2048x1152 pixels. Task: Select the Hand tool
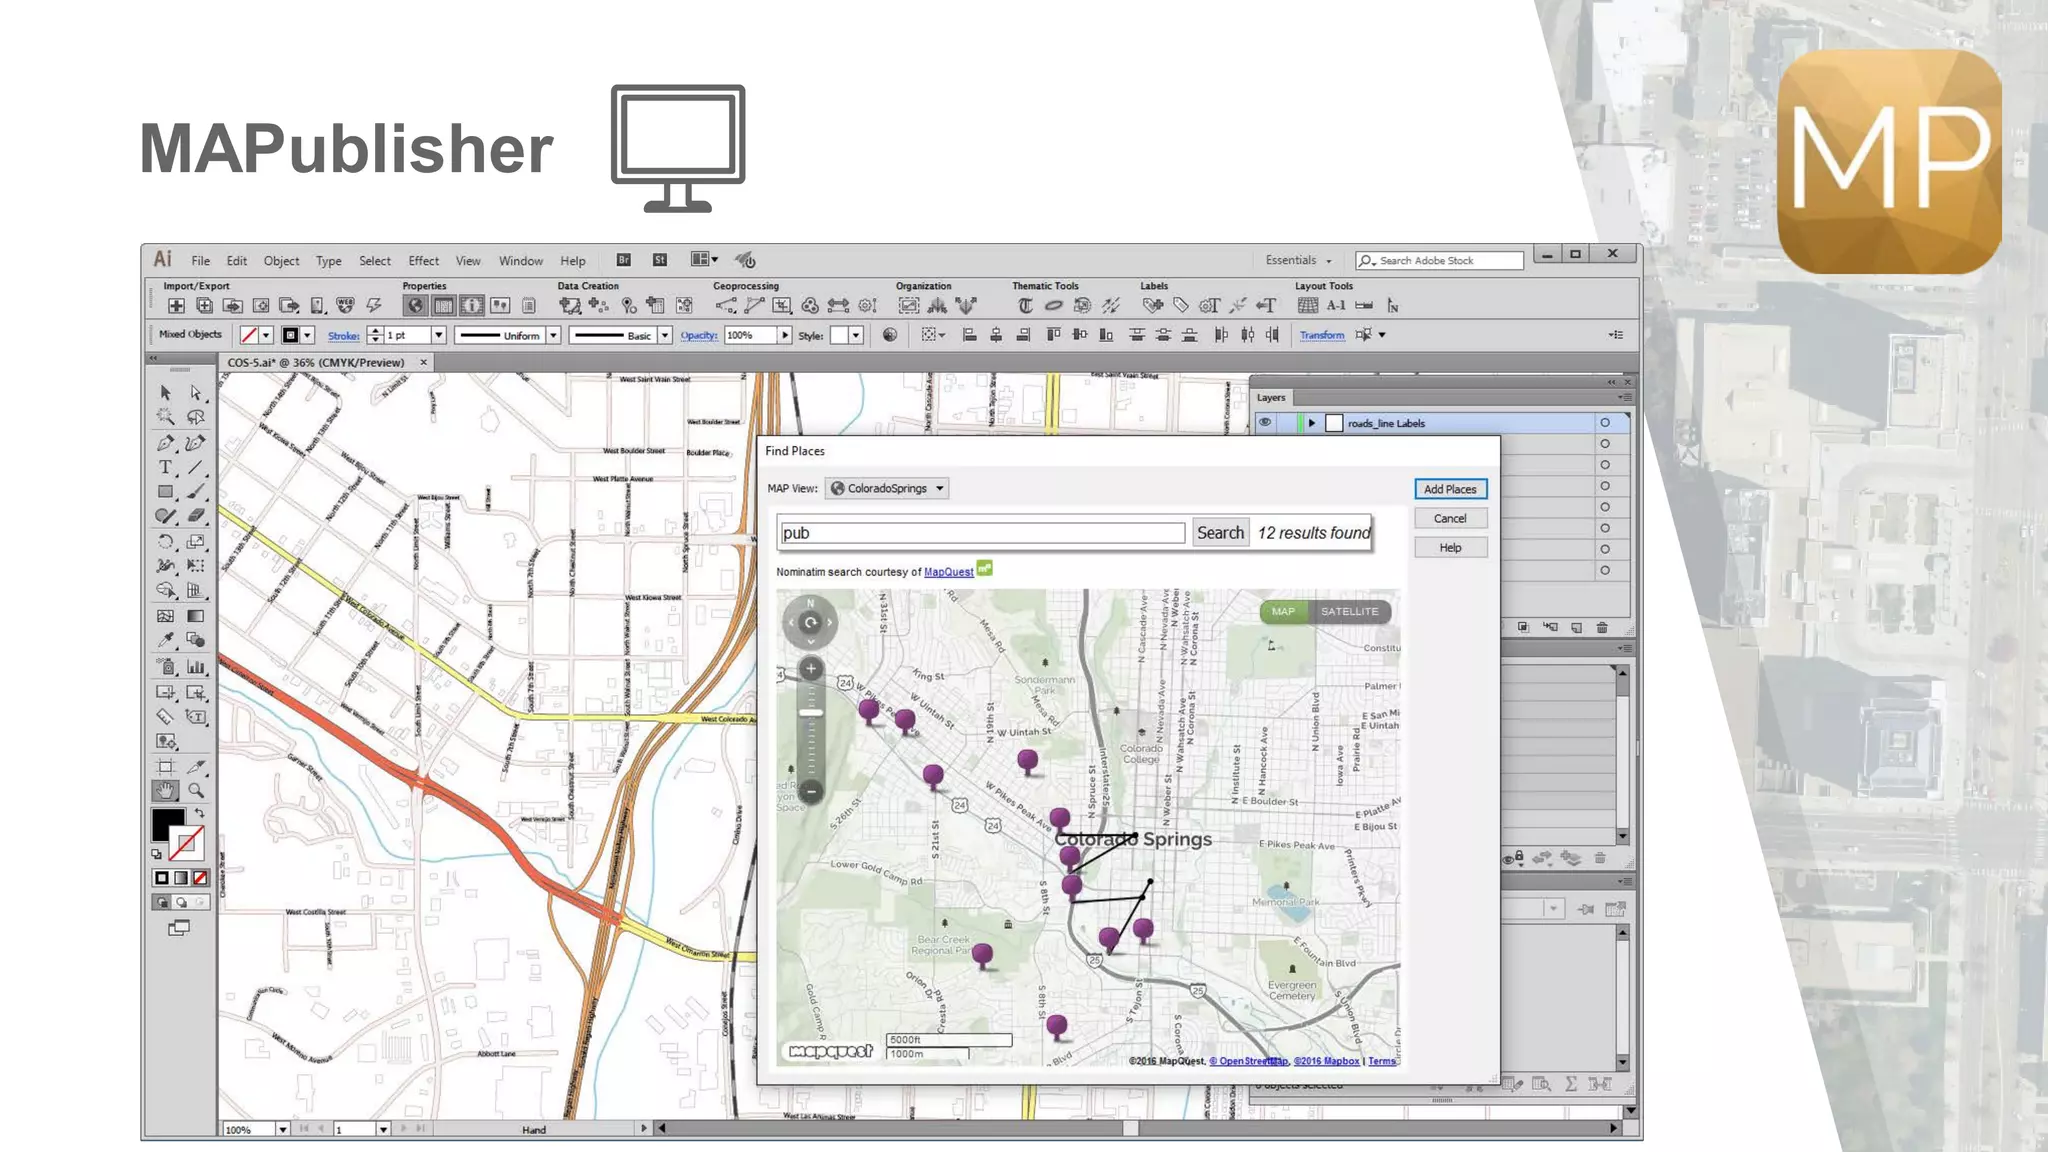click(x=165, y=791)
